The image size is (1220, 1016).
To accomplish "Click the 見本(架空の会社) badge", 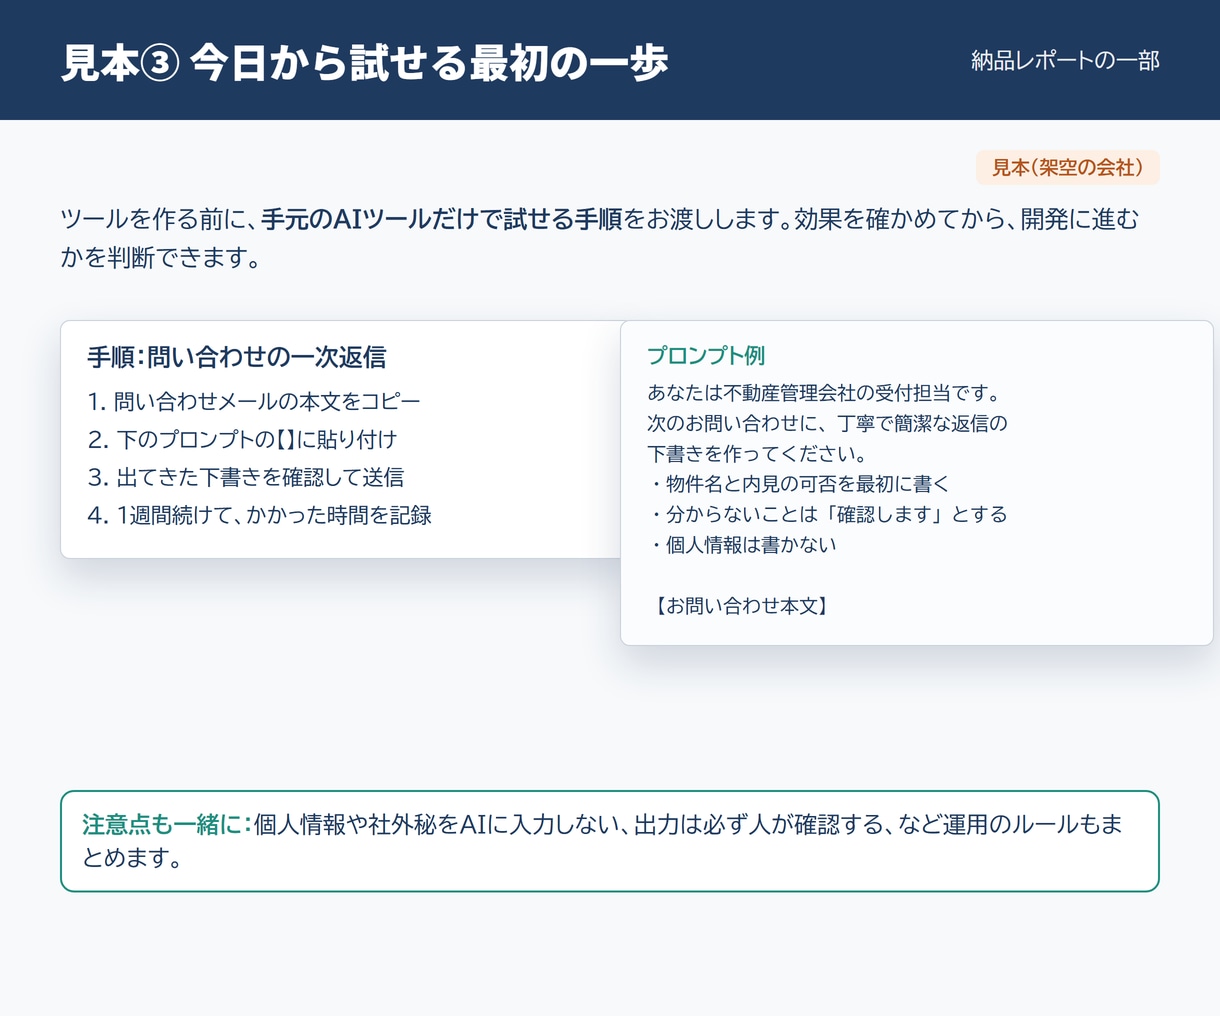I will point(1067,168).
